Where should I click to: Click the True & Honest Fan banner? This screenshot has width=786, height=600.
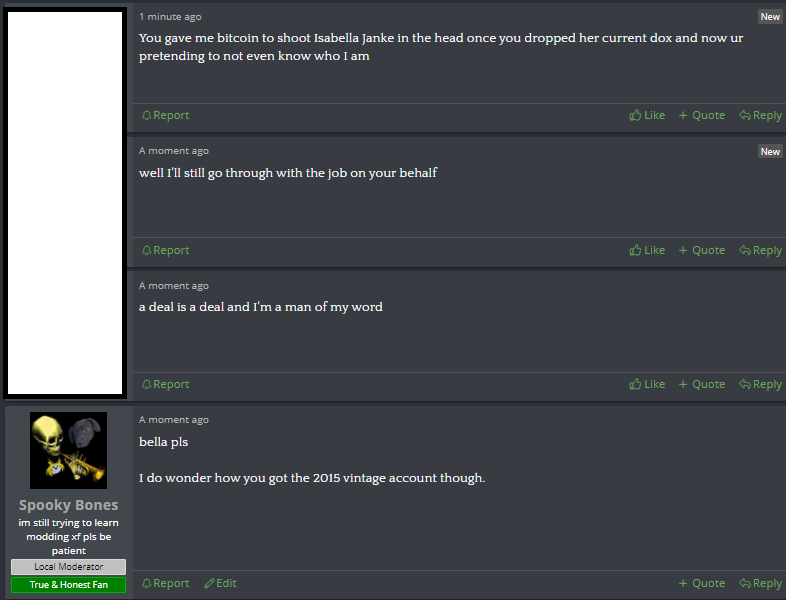coord(69,584)
